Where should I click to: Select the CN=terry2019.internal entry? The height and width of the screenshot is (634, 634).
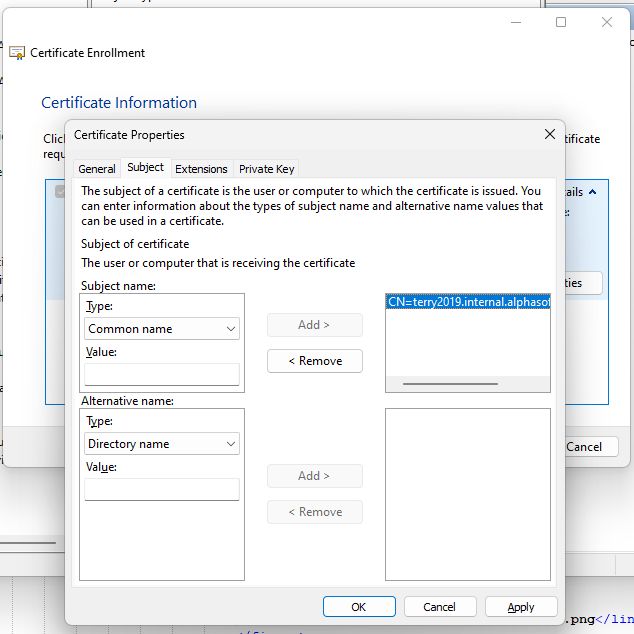(468, 302)
